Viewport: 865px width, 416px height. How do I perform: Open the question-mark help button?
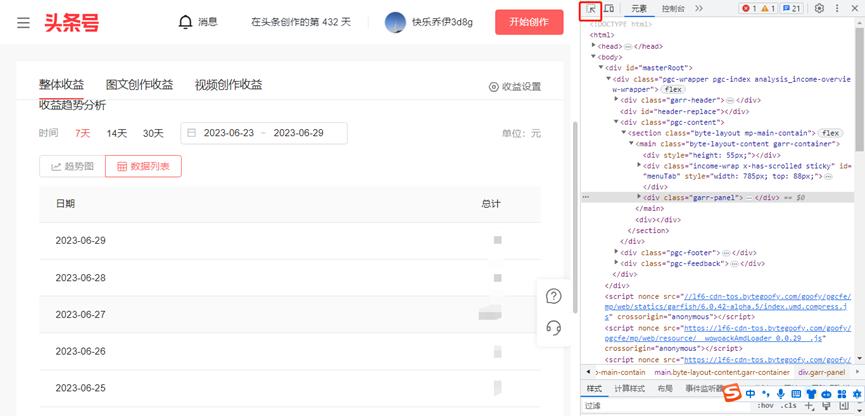click(553, 296)
